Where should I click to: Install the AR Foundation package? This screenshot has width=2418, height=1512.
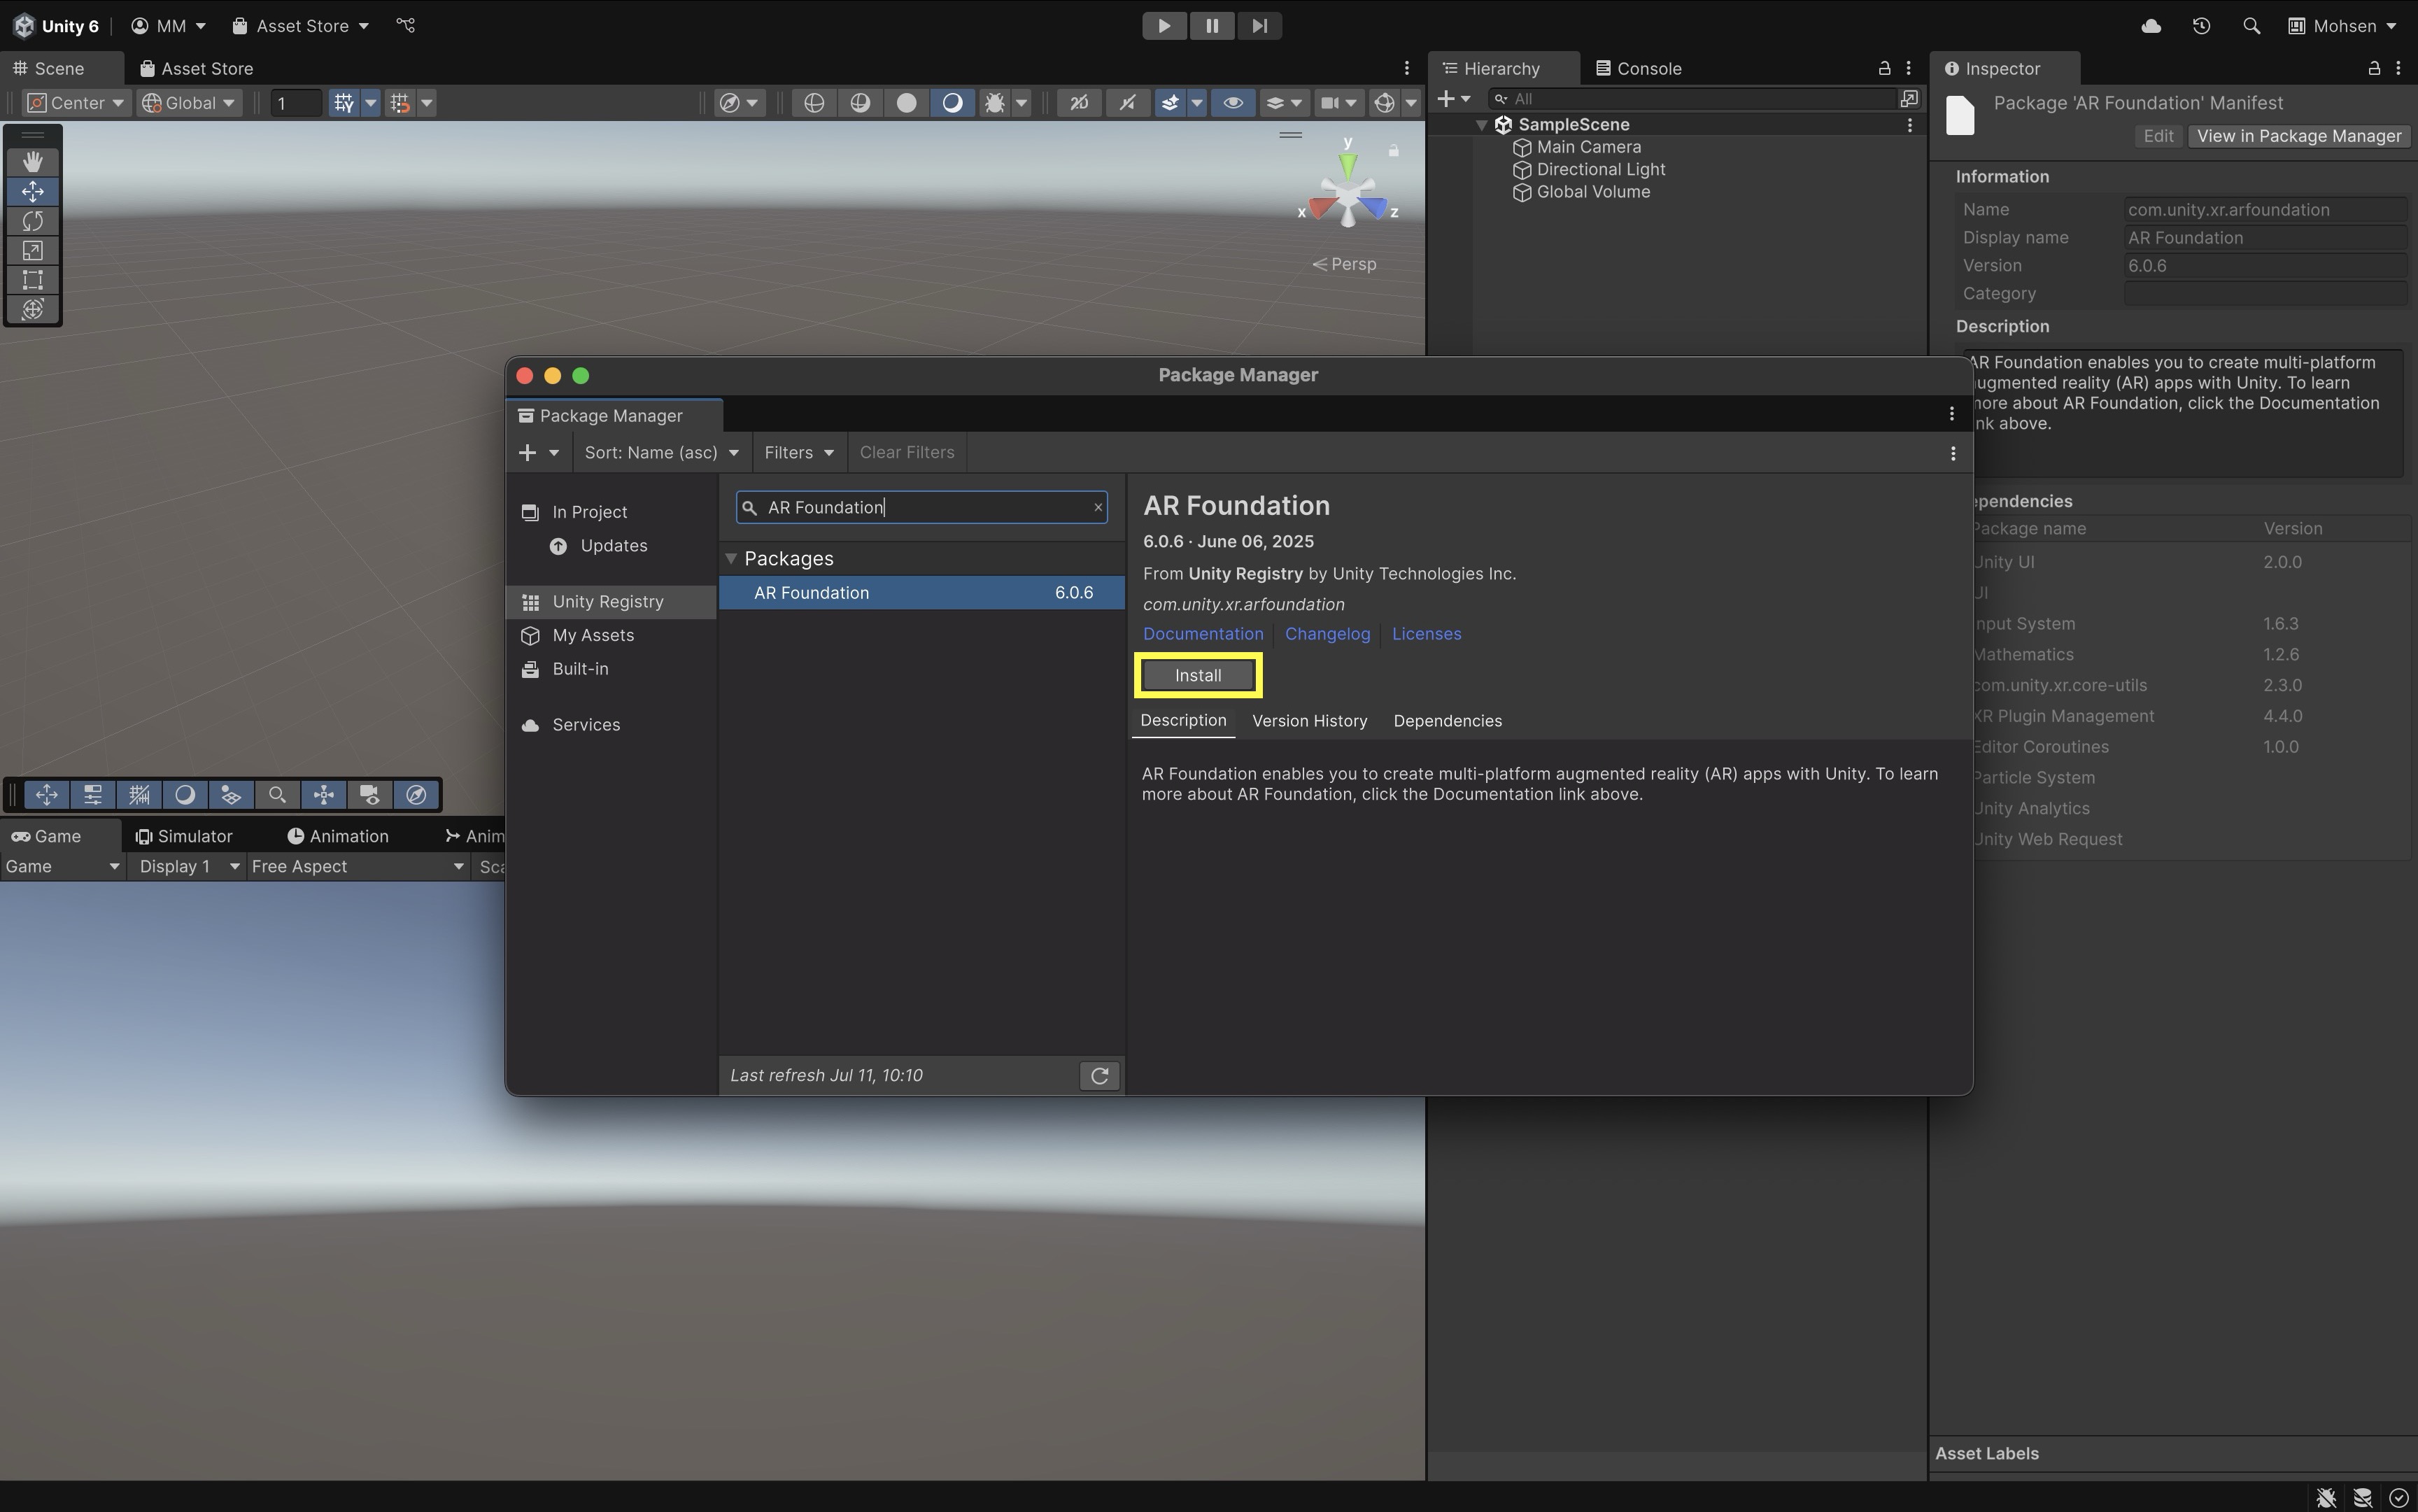1198,675
